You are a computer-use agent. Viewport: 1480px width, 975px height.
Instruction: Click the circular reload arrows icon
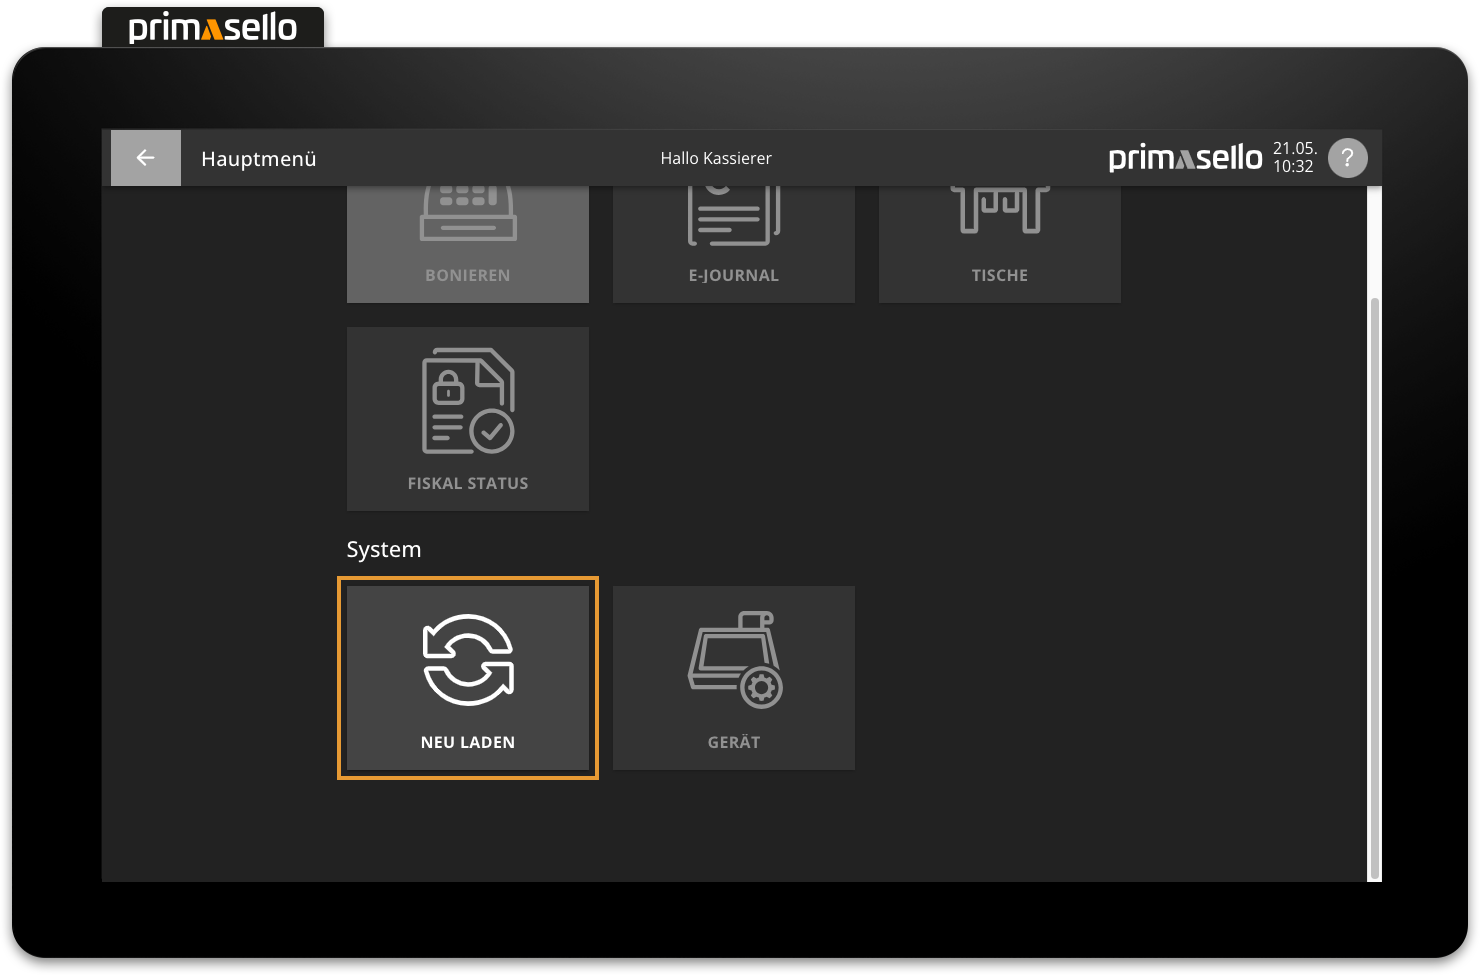(x=468, y=660)
